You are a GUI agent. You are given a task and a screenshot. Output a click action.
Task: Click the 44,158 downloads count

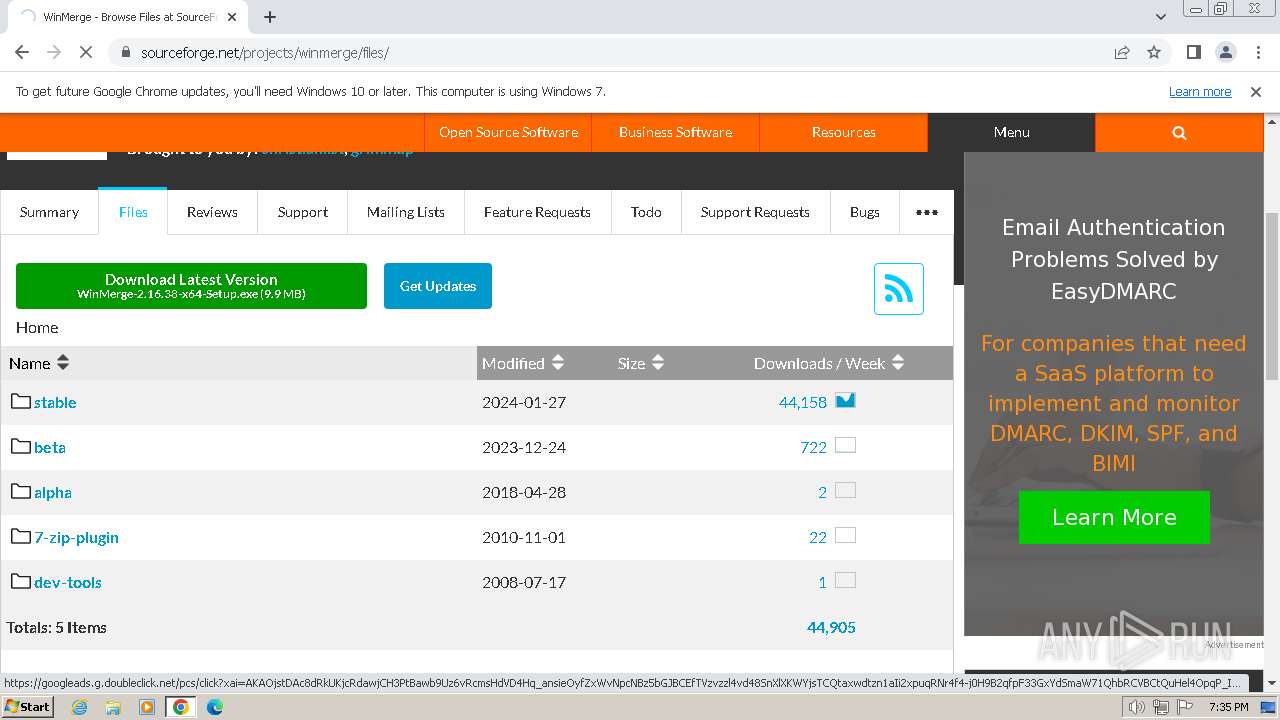803,402
